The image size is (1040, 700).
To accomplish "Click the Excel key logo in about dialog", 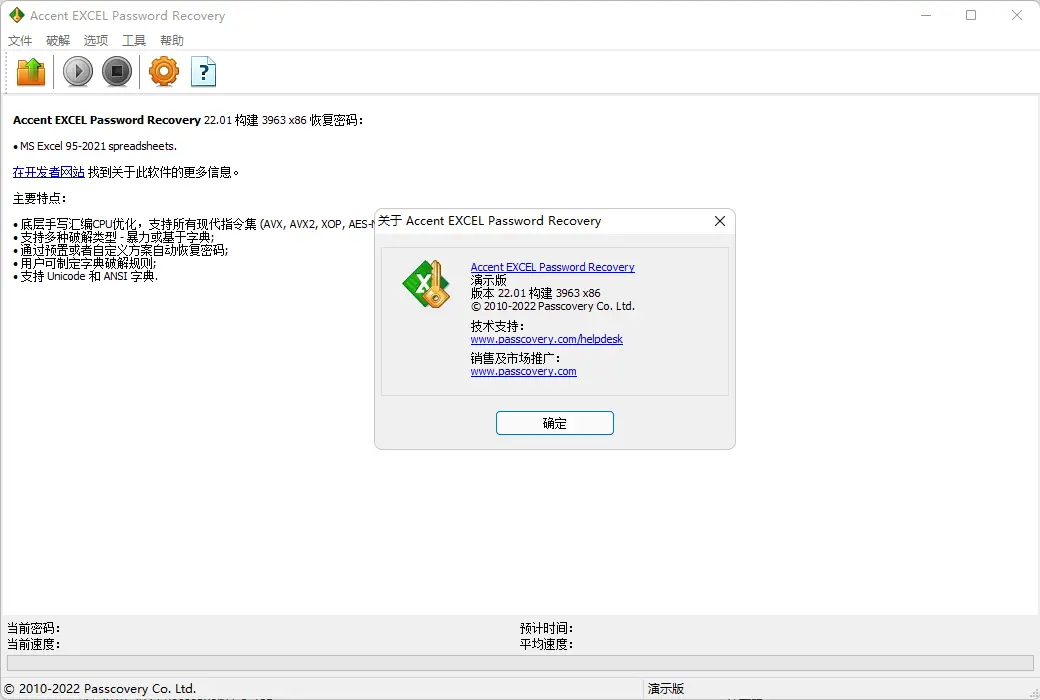I will click(x=426, y=284).
